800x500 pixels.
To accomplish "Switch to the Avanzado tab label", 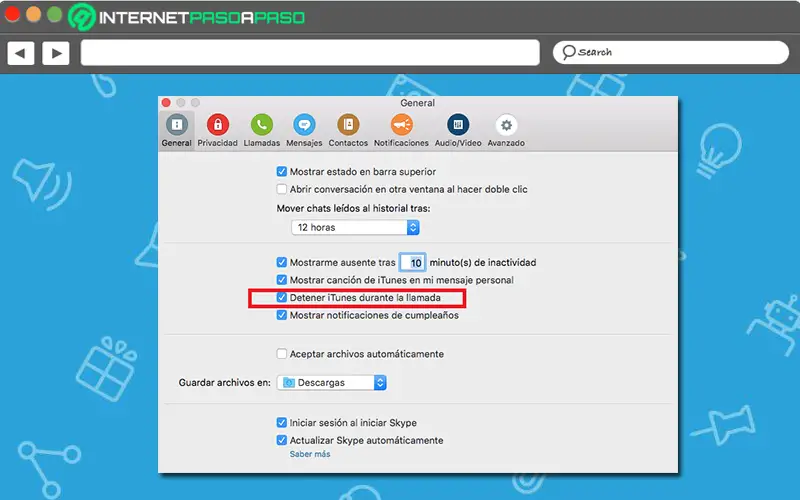I will pos(506,143).
